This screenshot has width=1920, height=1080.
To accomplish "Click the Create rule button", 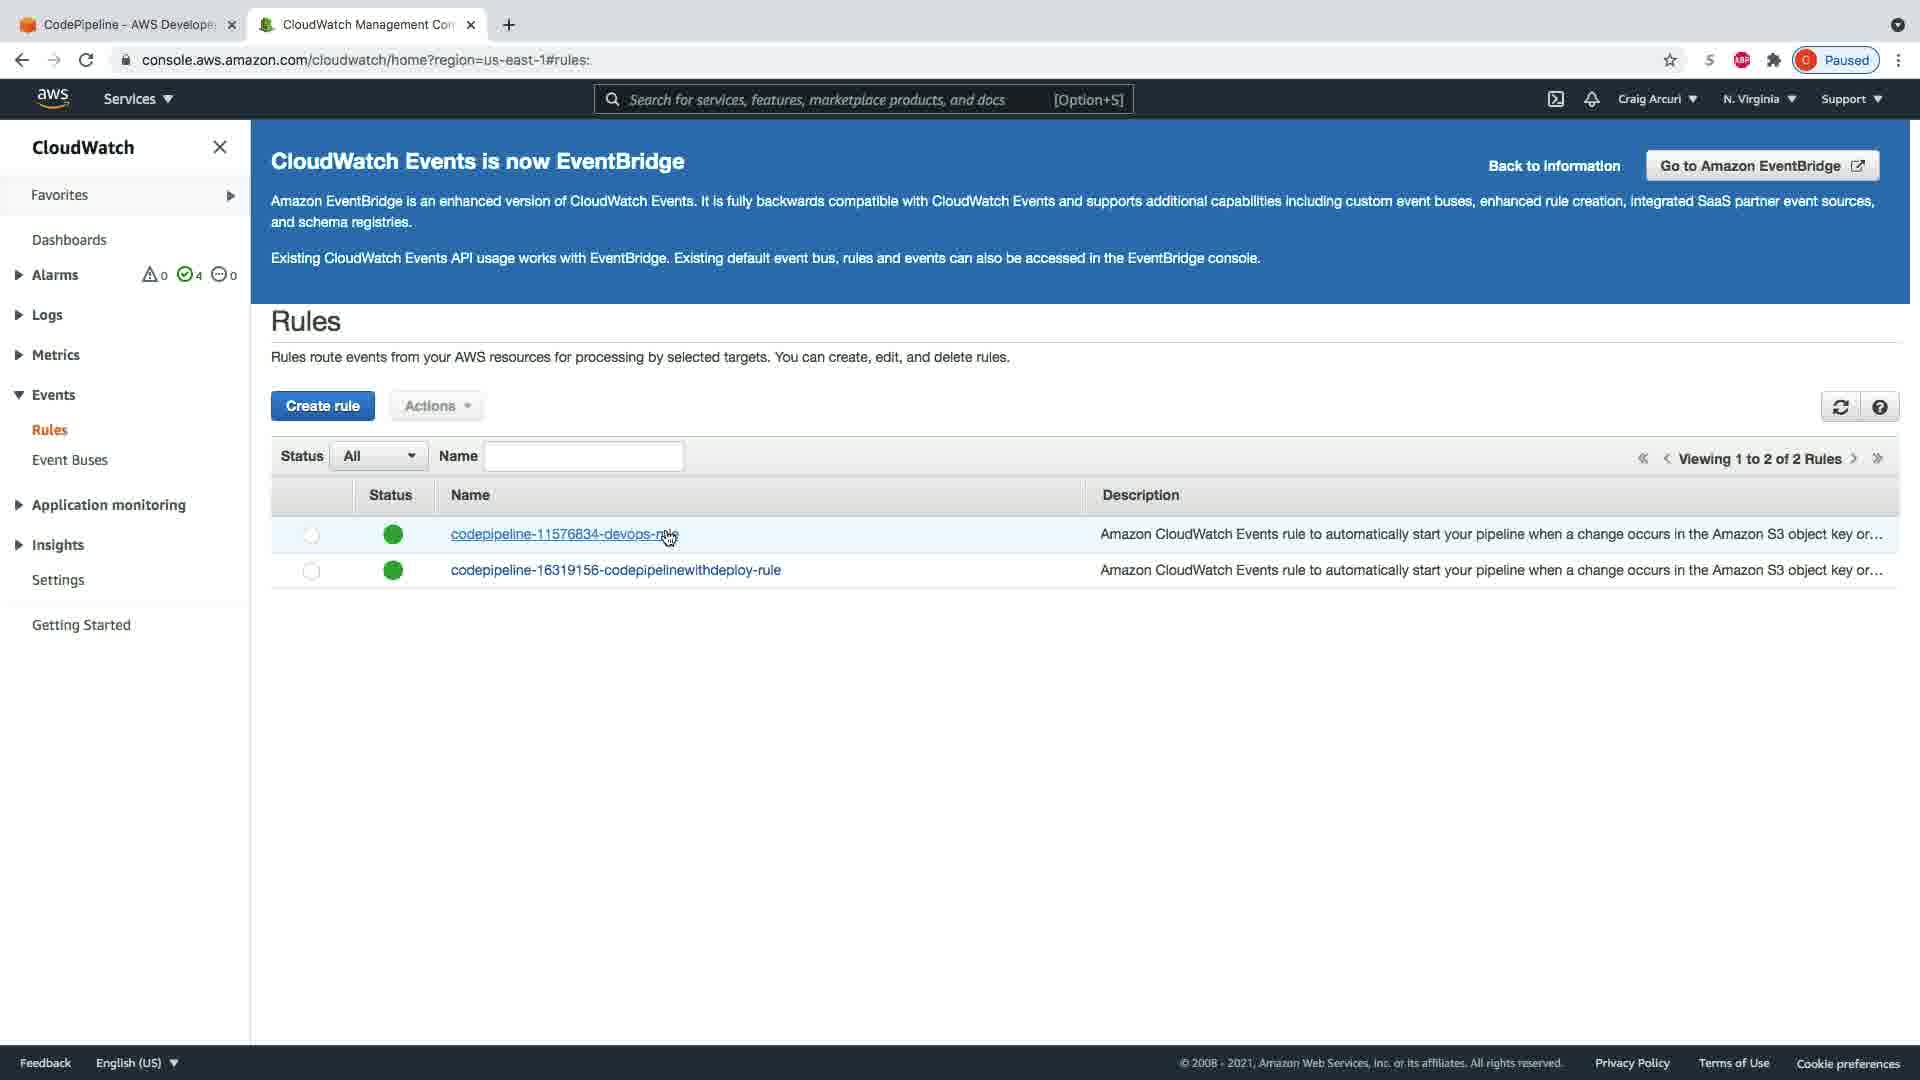I will click(x=322, y=406).
